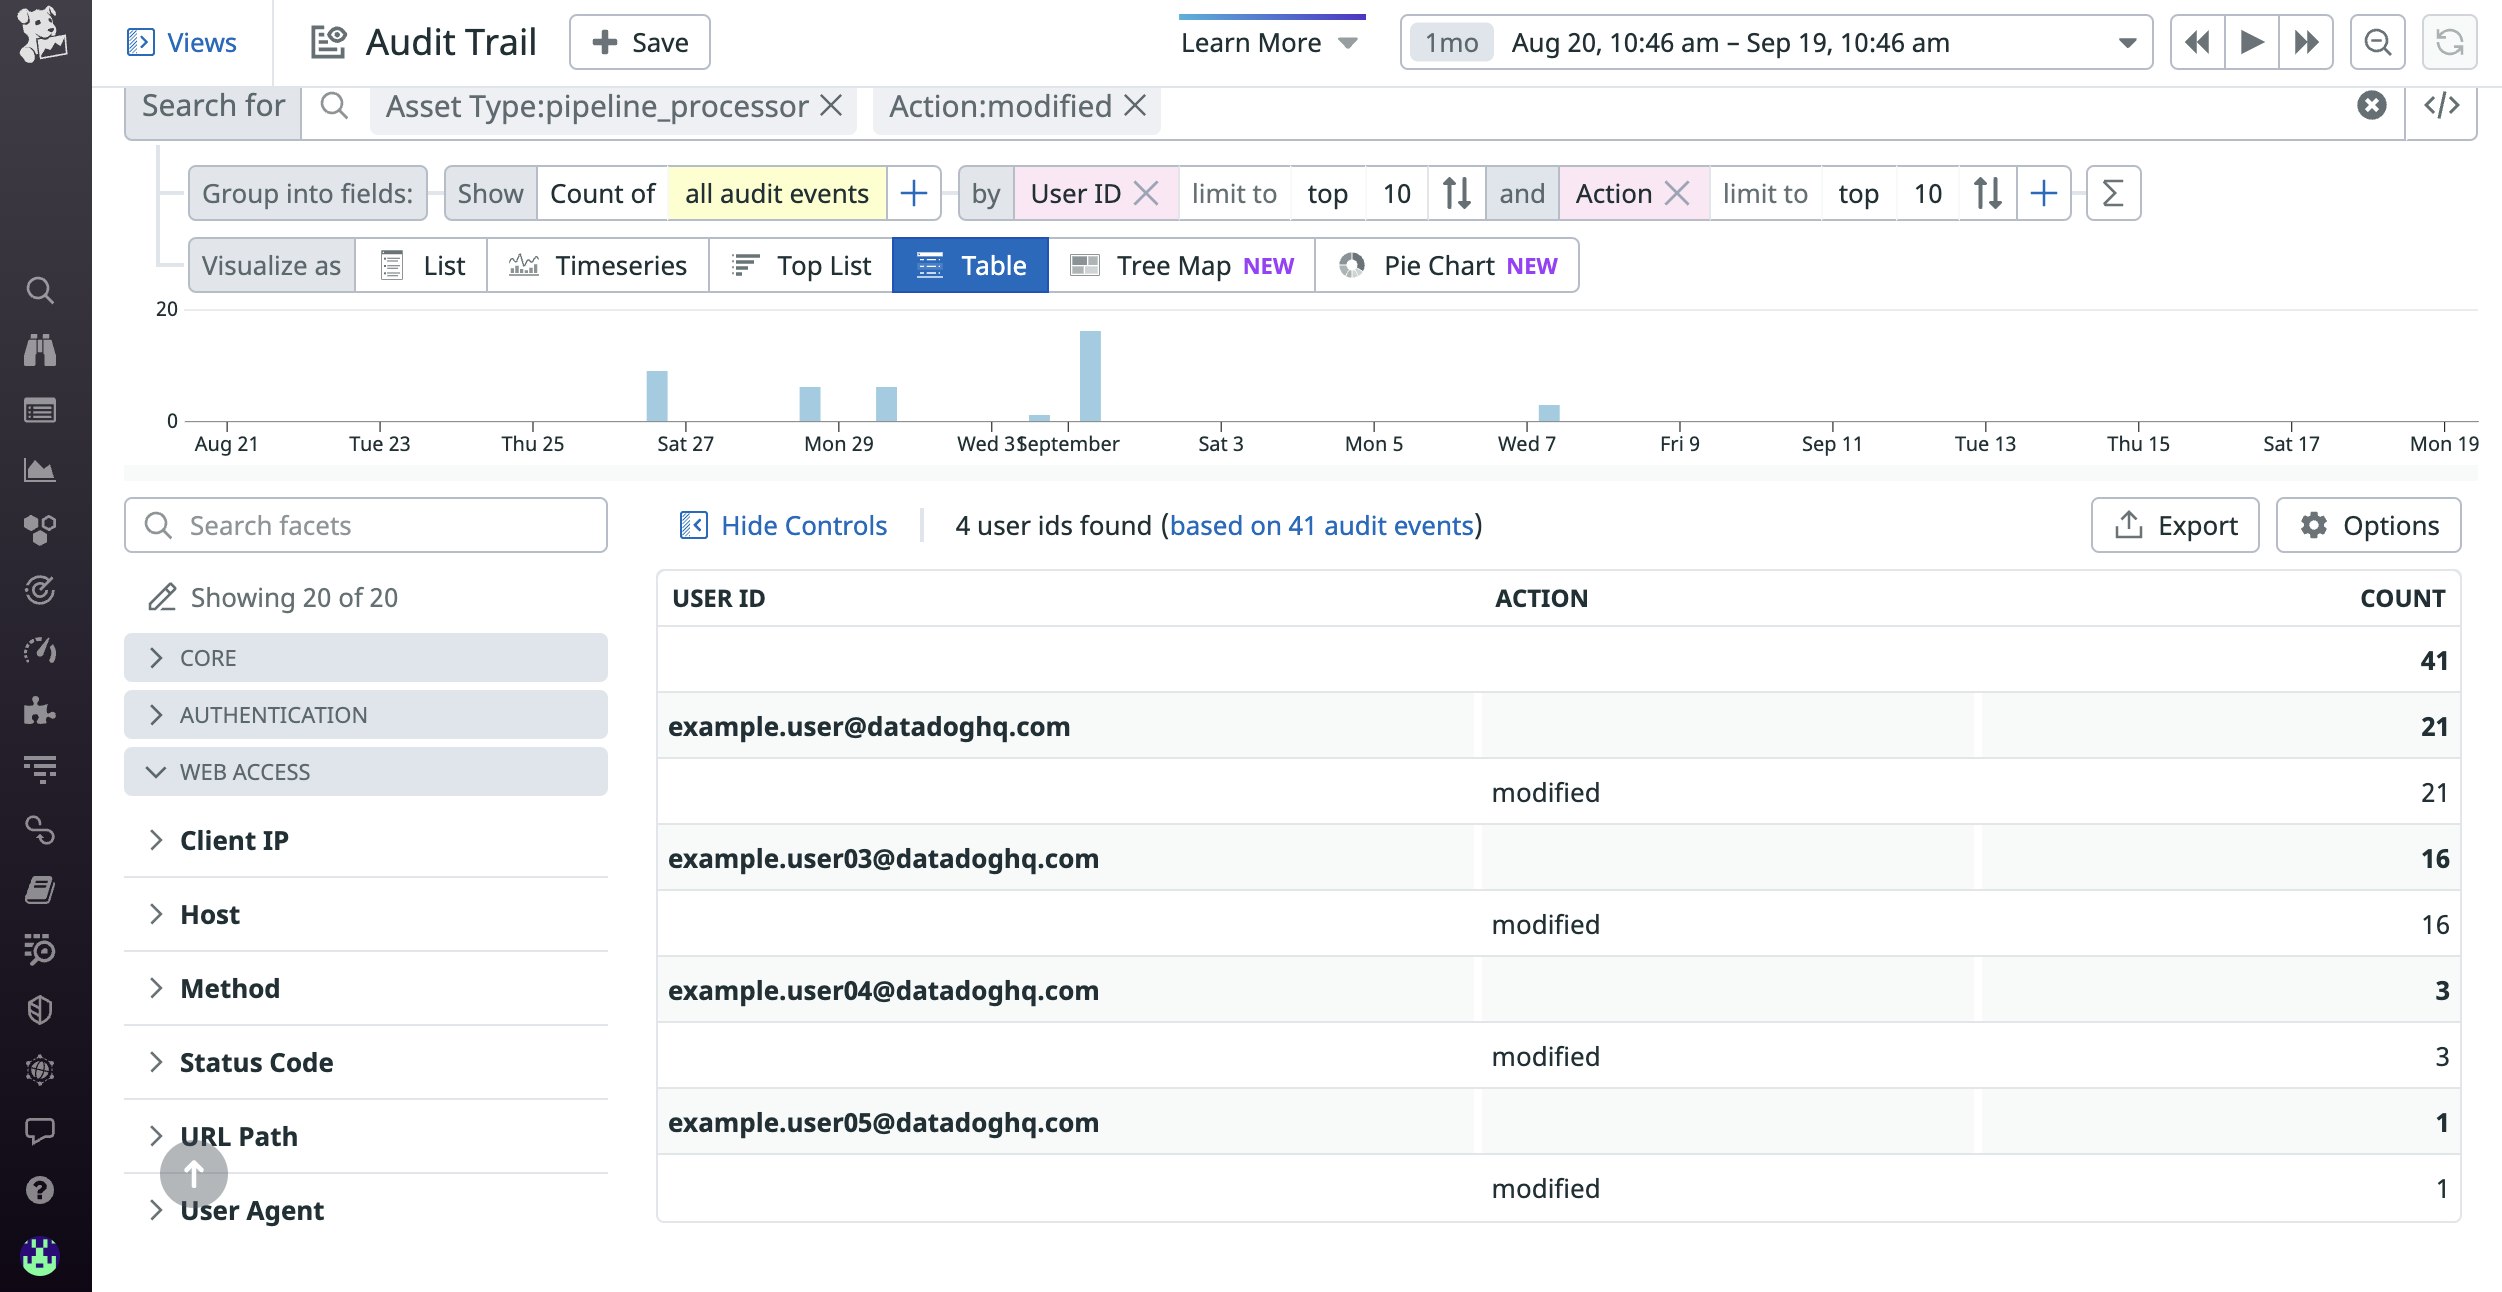Open the code view brackets icon

(2441, 106)
